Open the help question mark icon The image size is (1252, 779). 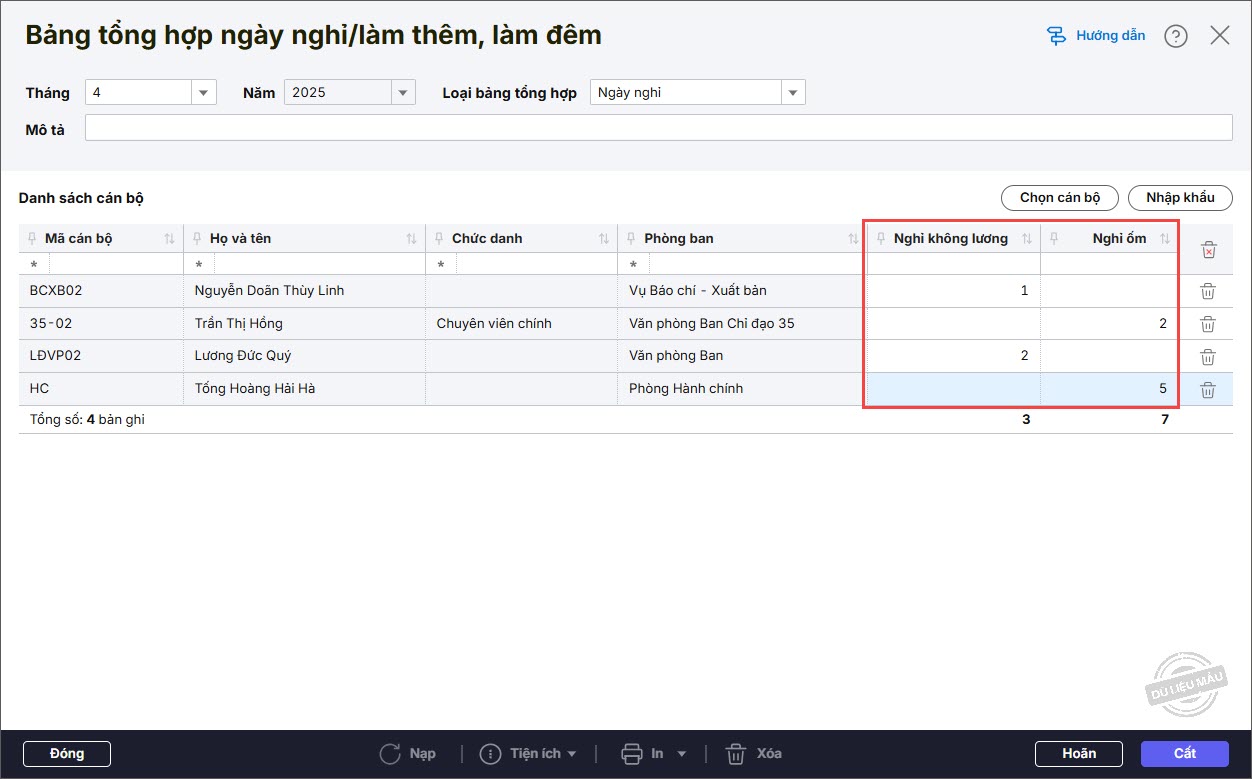coord(1175,36)
